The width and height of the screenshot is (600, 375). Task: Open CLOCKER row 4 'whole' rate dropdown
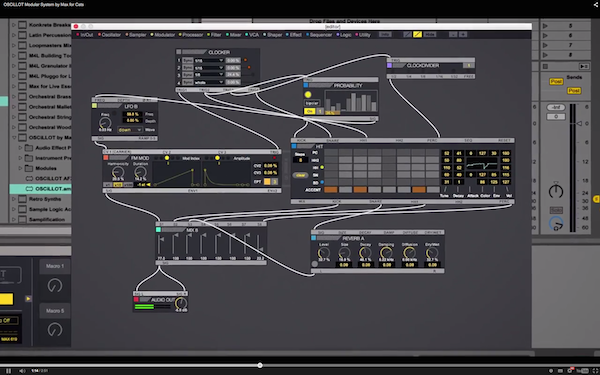click(x=209, y=82)
